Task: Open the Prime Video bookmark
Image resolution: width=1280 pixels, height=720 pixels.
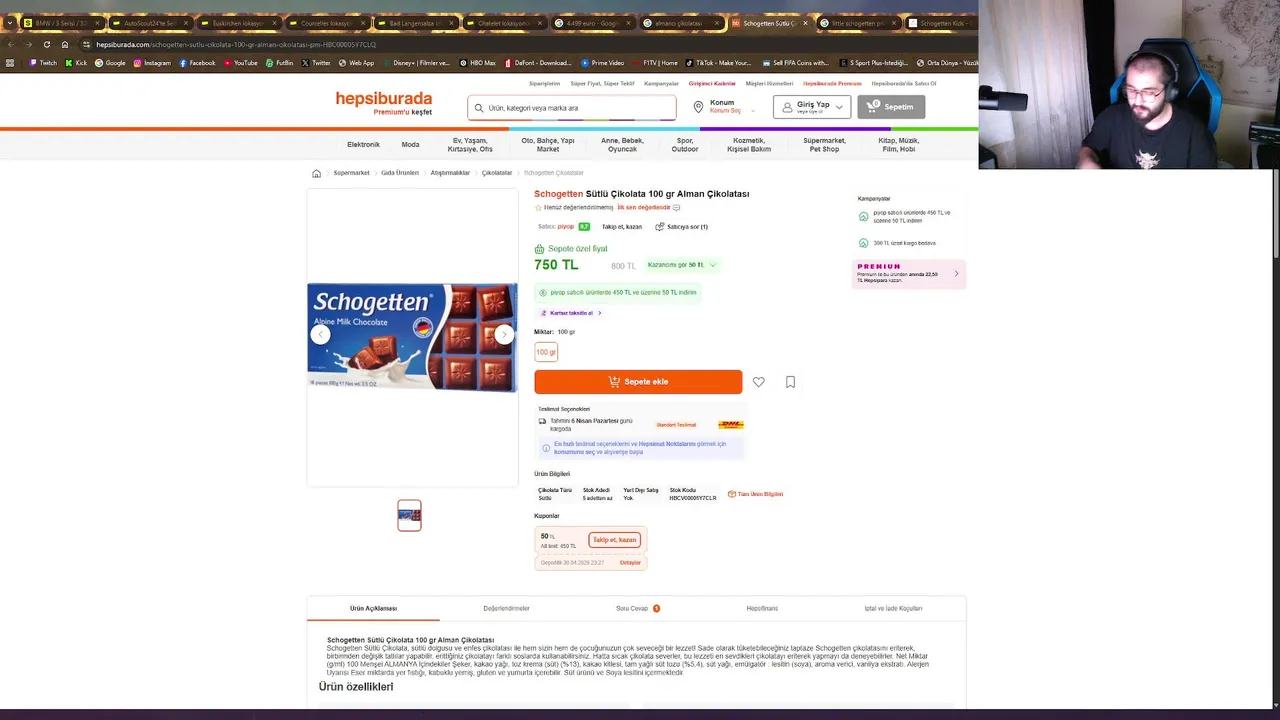Action: click(x=603, y=63)
